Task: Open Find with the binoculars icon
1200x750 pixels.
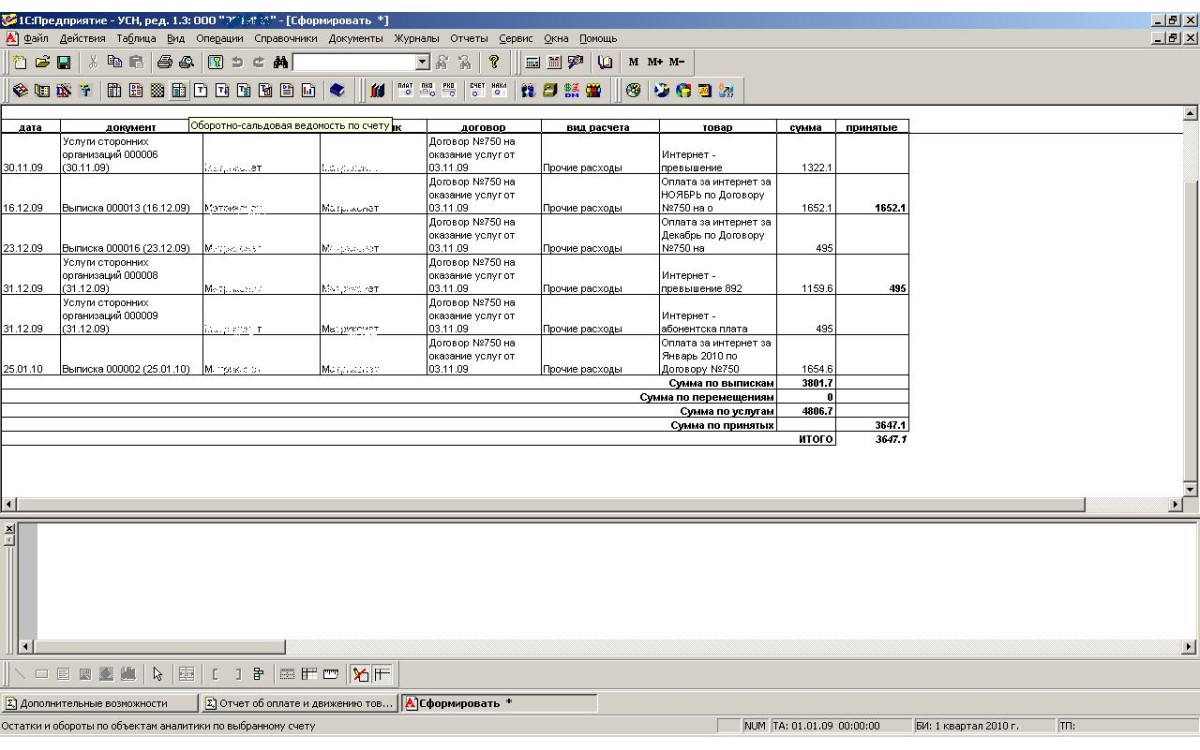Action: click(280, 63)
